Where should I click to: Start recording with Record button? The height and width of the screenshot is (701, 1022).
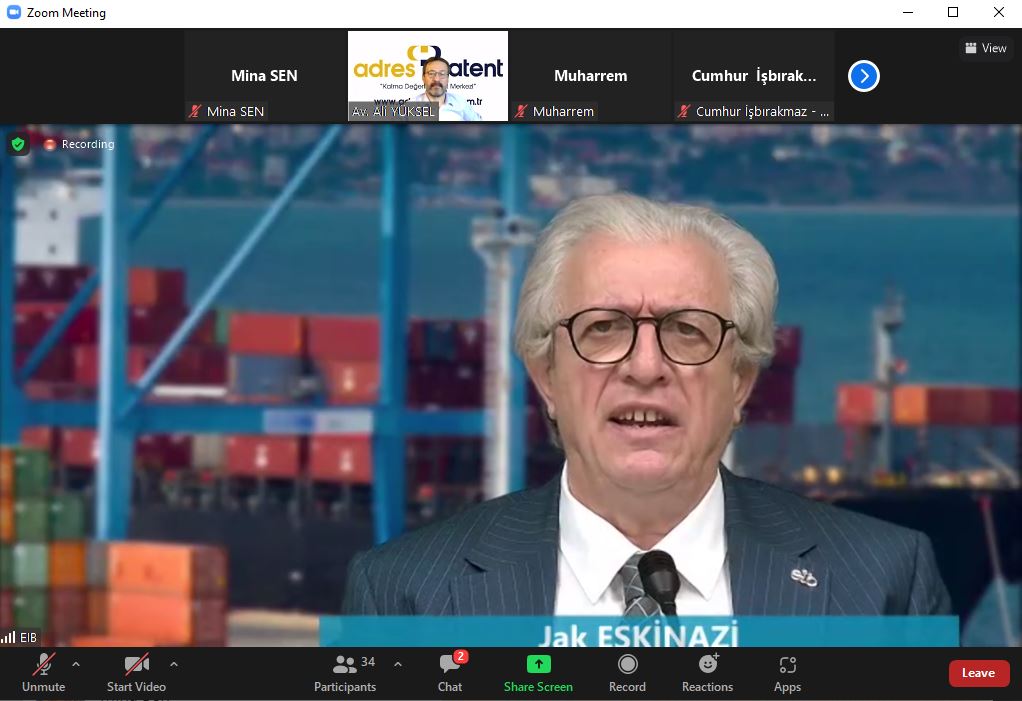pyautogui.click(x=627, y=673)
